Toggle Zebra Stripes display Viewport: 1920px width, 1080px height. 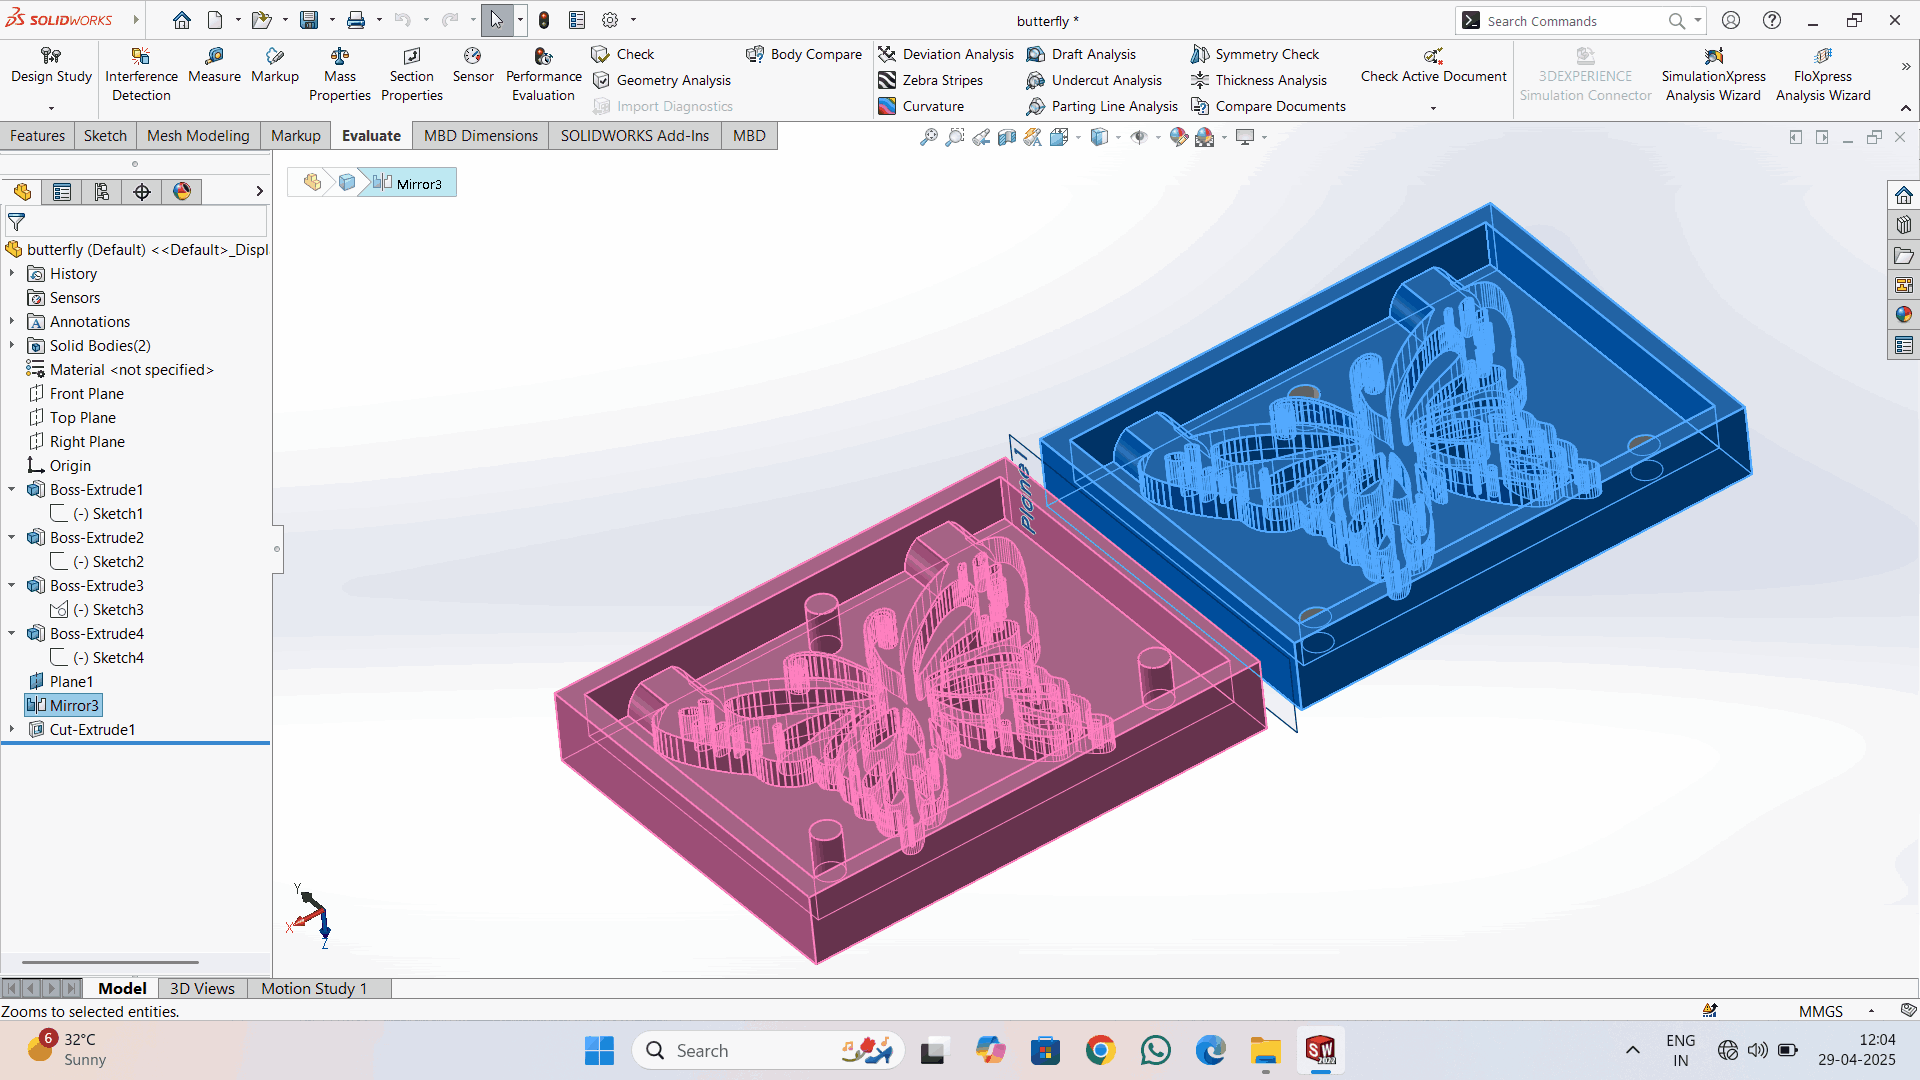(931, 80)
